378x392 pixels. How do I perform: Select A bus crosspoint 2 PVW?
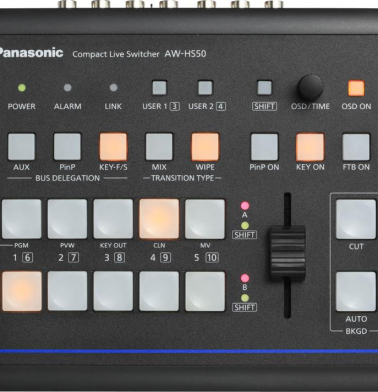pos(67,219)
